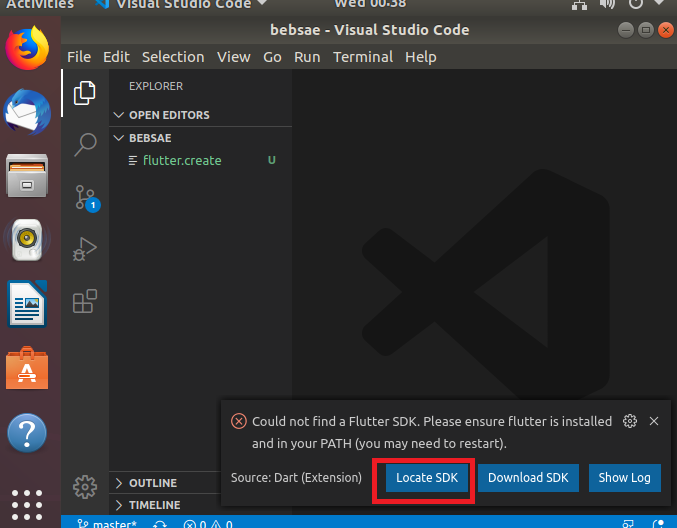Open Rhythmbox from the dock

pyautogui.click(x=27, y=240)
